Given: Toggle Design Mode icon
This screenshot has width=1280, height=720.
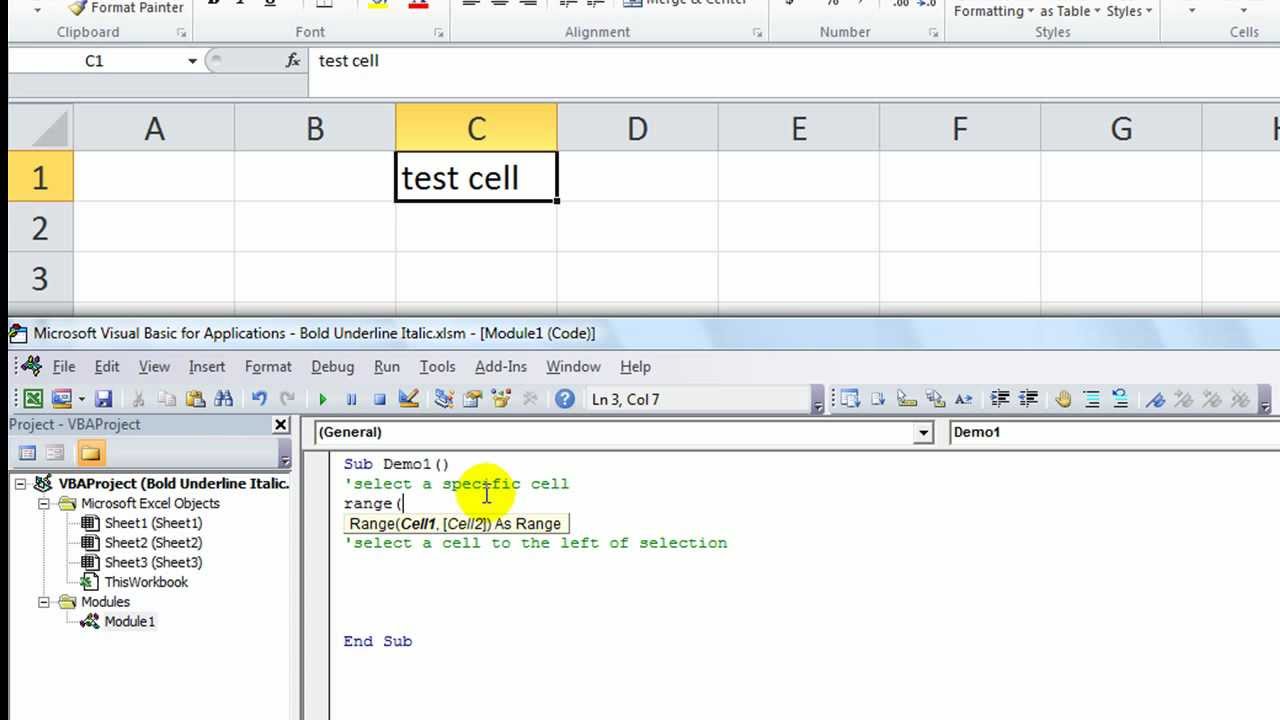Looking at the screenshot, I should [408, 399].
